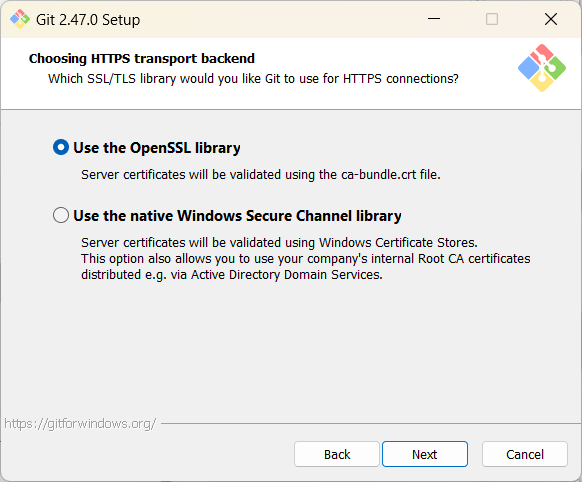Click the company's internal Root CA text line
The image size is (582, 482).
[306, 259]
